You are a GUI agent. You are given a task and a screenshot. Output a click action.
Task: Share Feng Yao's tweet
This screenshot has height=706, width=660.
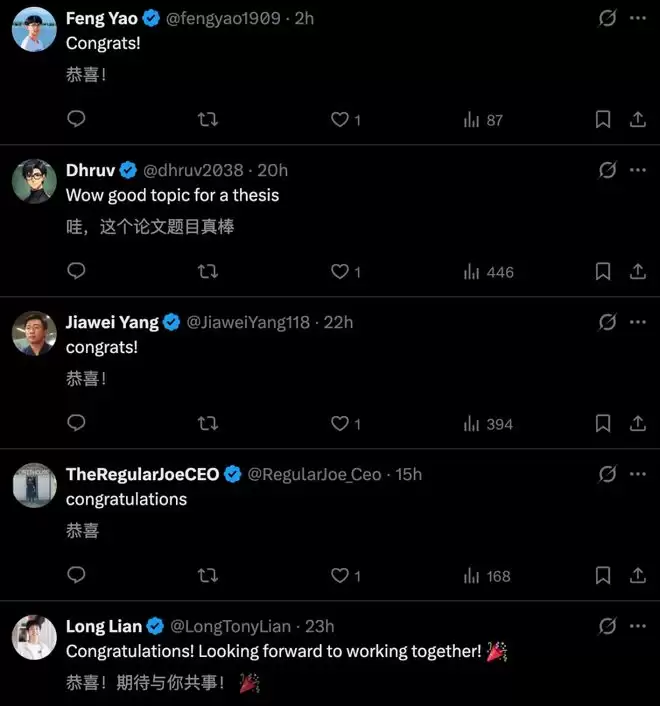coord(637,119)
